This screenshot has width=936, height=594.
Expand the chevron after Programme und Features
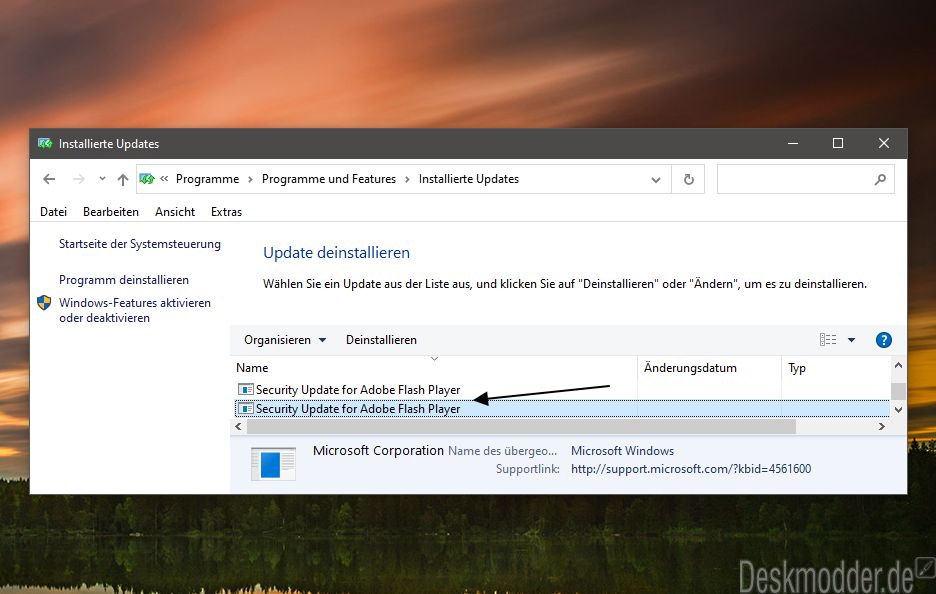coord(407,180)
